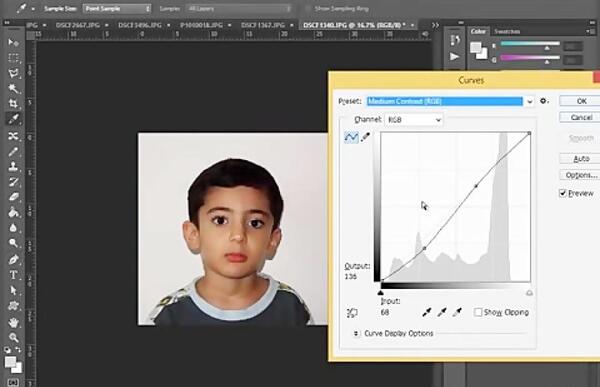Enable the Show Clipping checkbox
Image resolution: width=600 pixels, height=387 pixels.
coord(478,312)
